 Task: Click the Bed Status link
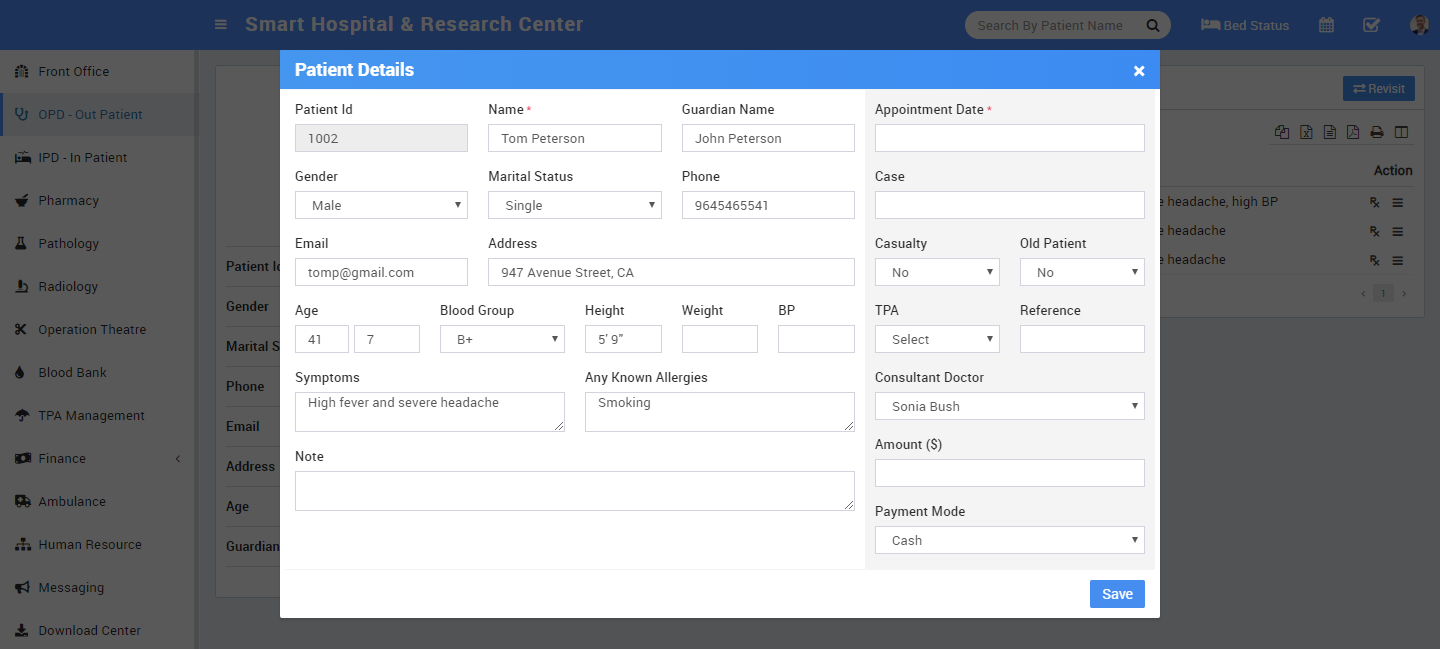point(1245,25)
